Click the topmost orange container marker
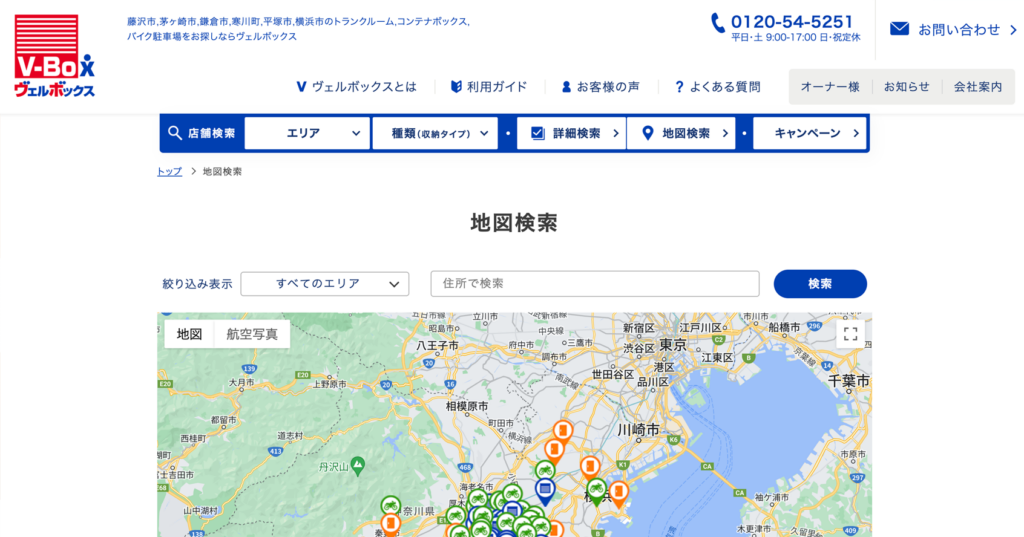 (563, 431)
